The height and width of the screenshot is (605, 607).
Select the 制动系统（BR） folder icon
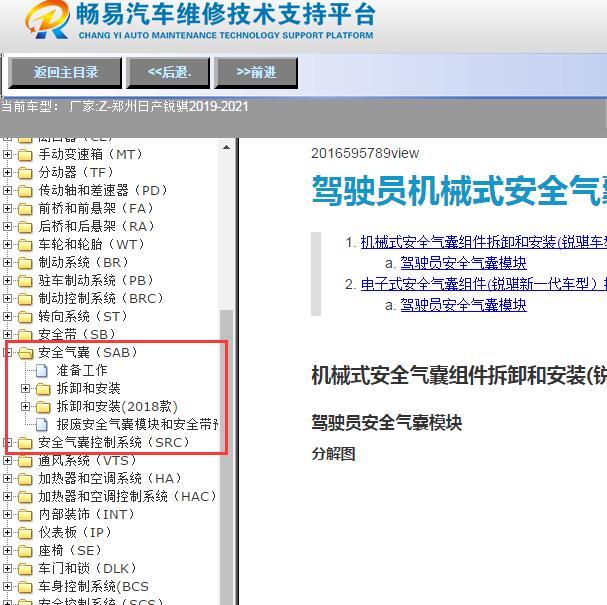click(25, 263)
